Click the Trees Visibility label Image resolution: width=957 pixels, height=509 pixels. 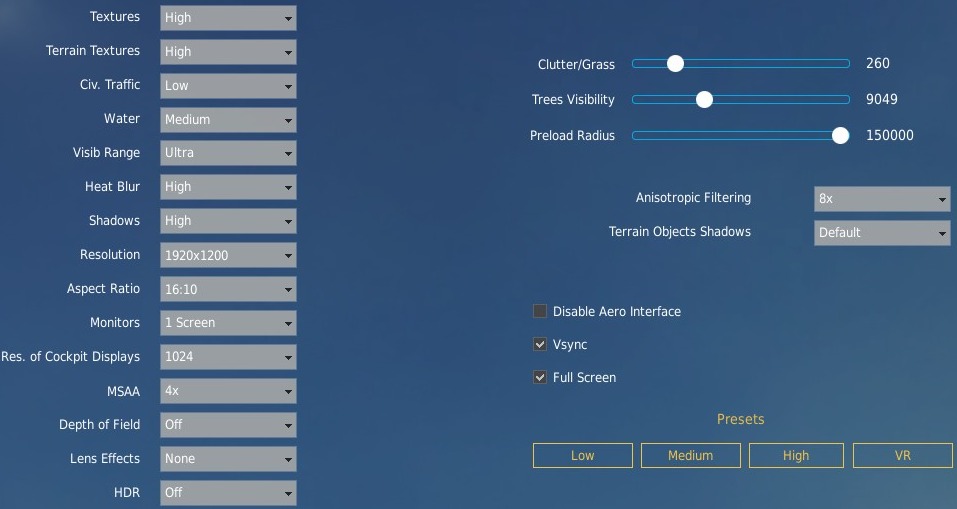click(573, 99)
